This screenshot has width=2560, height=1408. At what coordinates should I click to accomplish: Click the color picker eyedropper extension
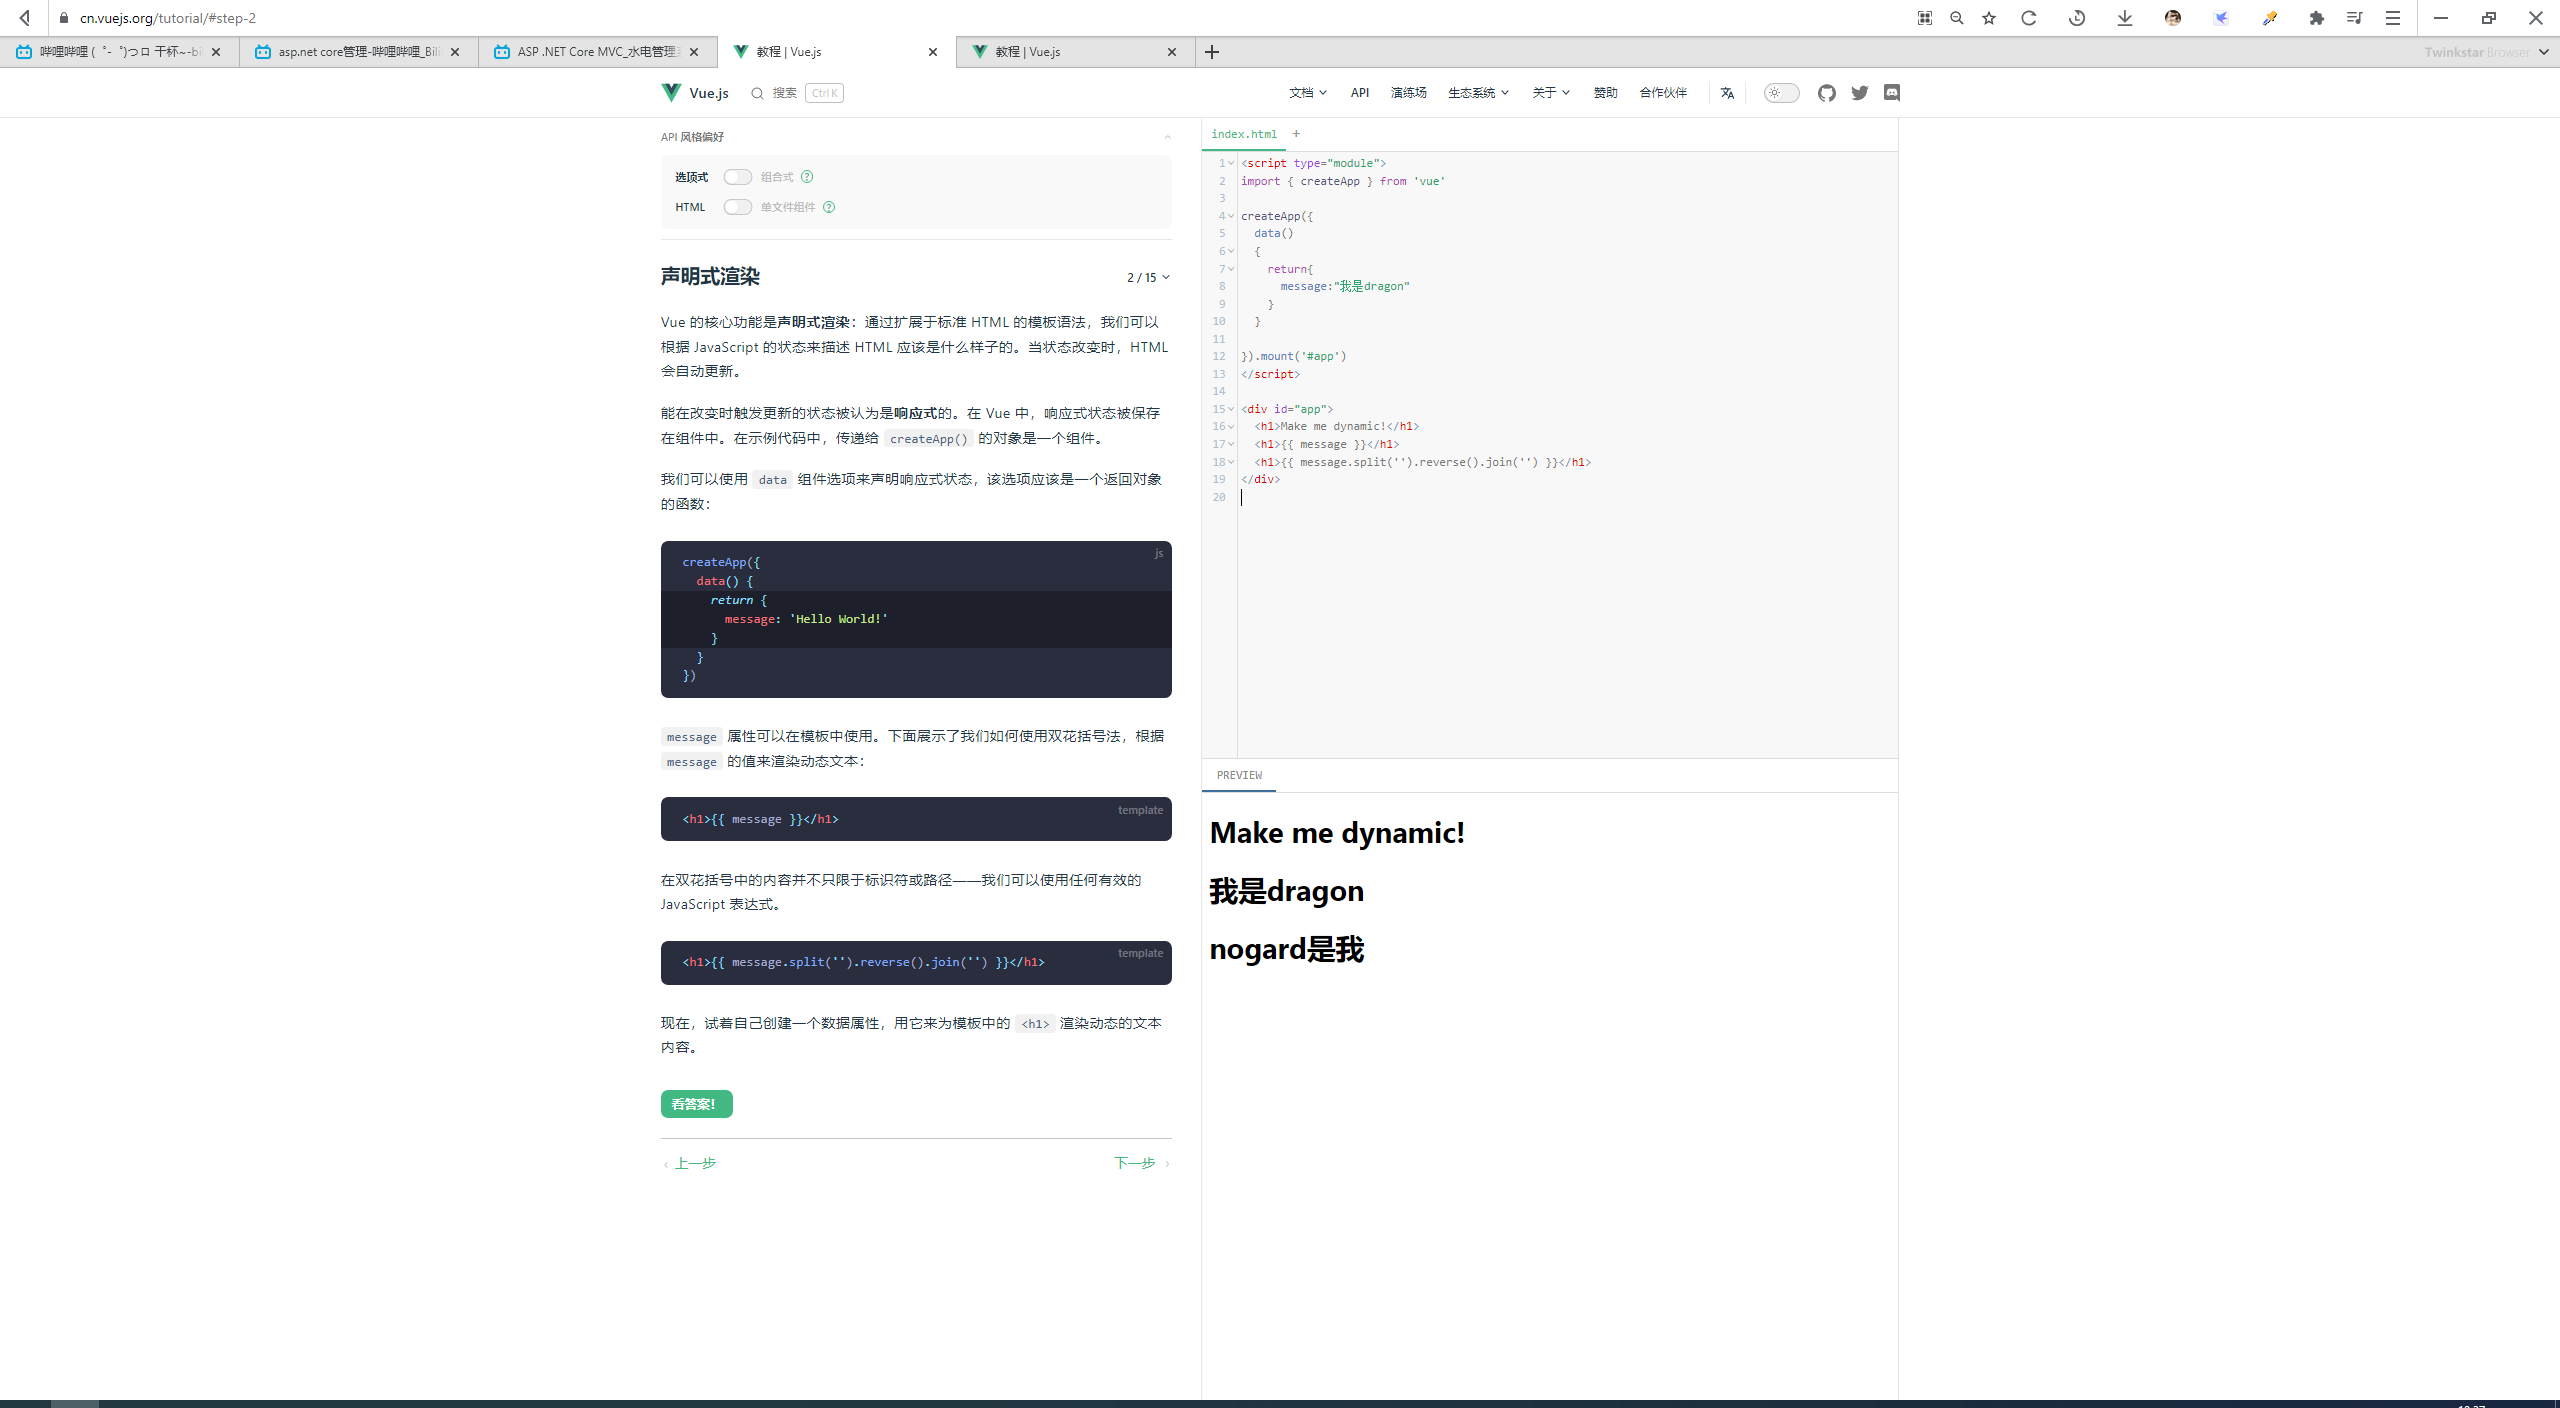pos(2269,18)
